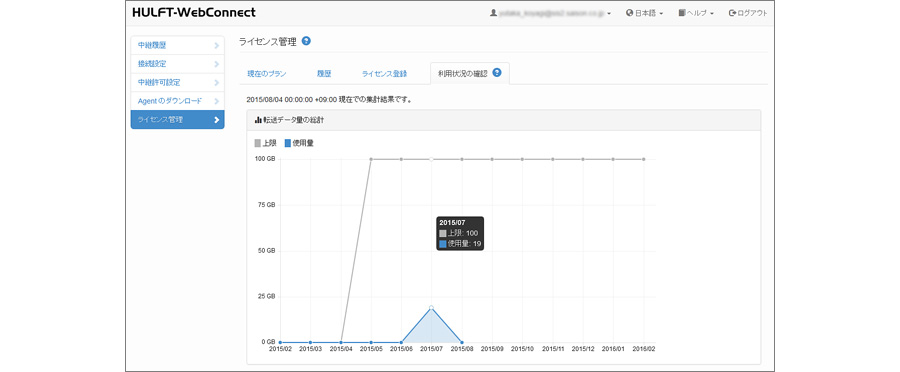
Task: Click the 上限 data point at 2015/05
Action: coord(371,159)
